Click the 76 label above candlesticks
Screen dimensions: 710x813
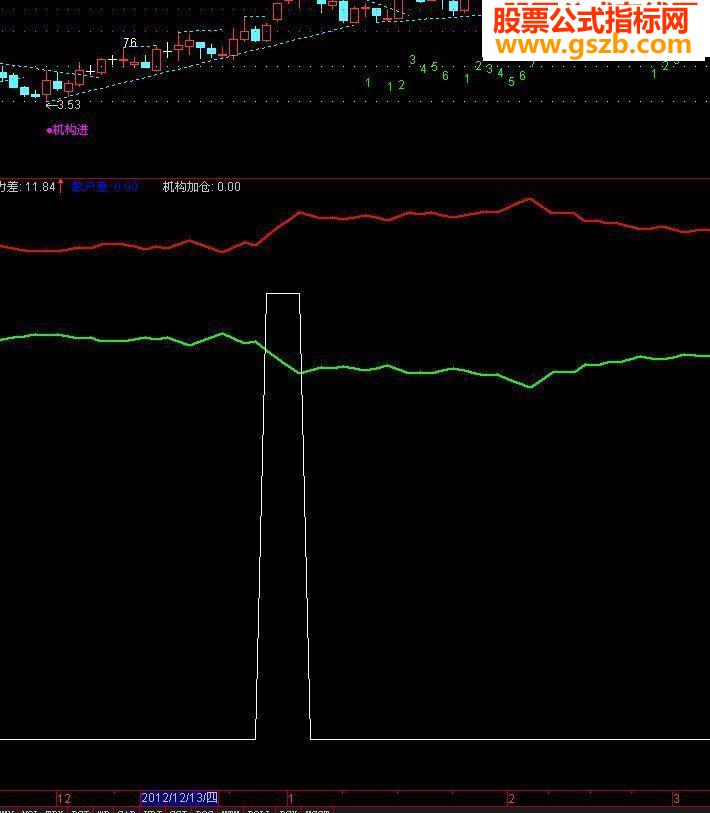click(x=130, y=43)
